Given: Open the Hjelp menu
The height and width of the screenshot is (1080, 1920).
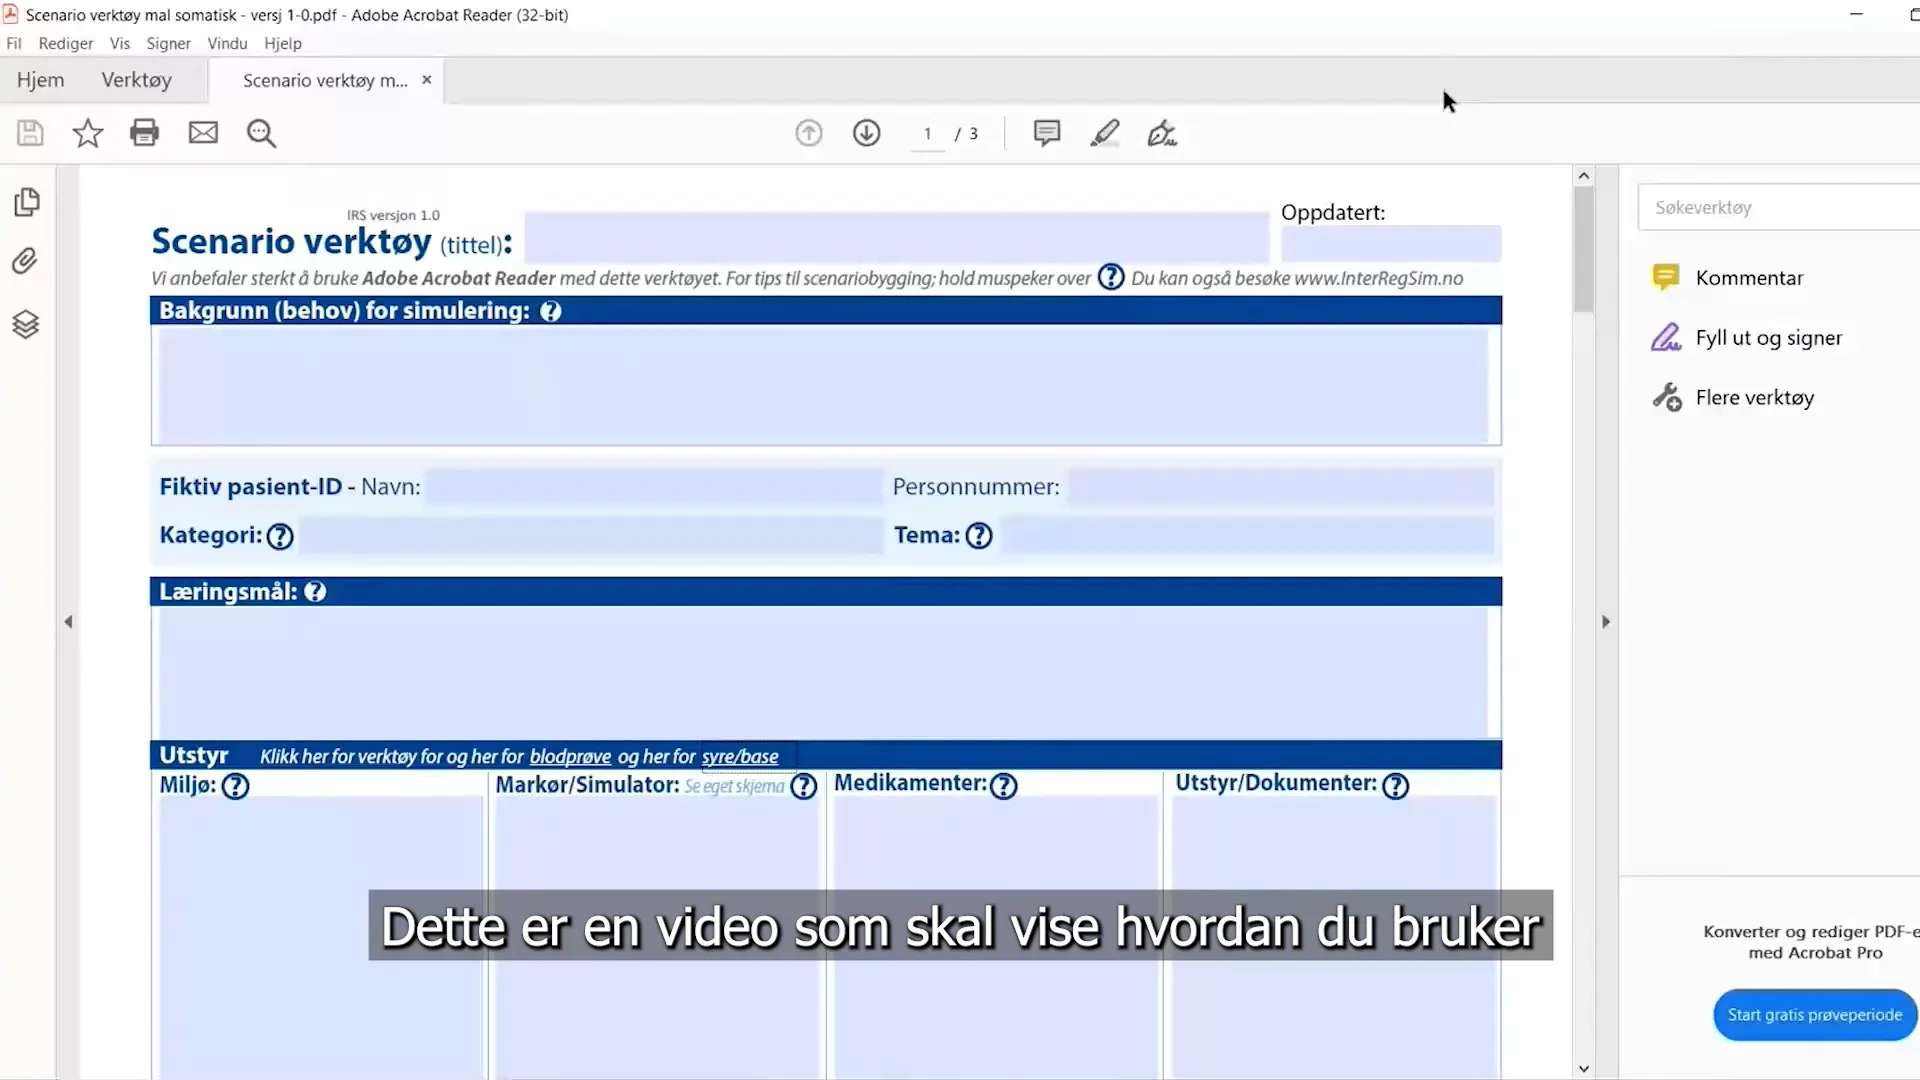Looking at the screenshot, I should (283, 43).
